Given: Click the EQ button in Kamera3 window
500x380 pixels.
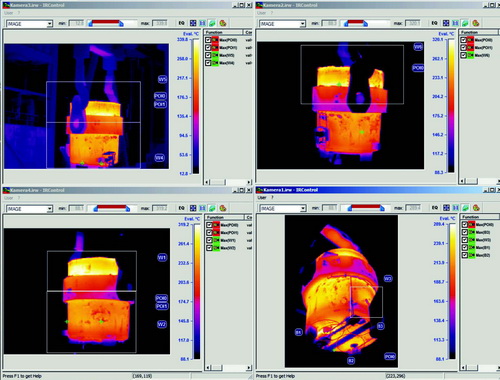Looking at the screenshot, I should [x=181, y=23].
